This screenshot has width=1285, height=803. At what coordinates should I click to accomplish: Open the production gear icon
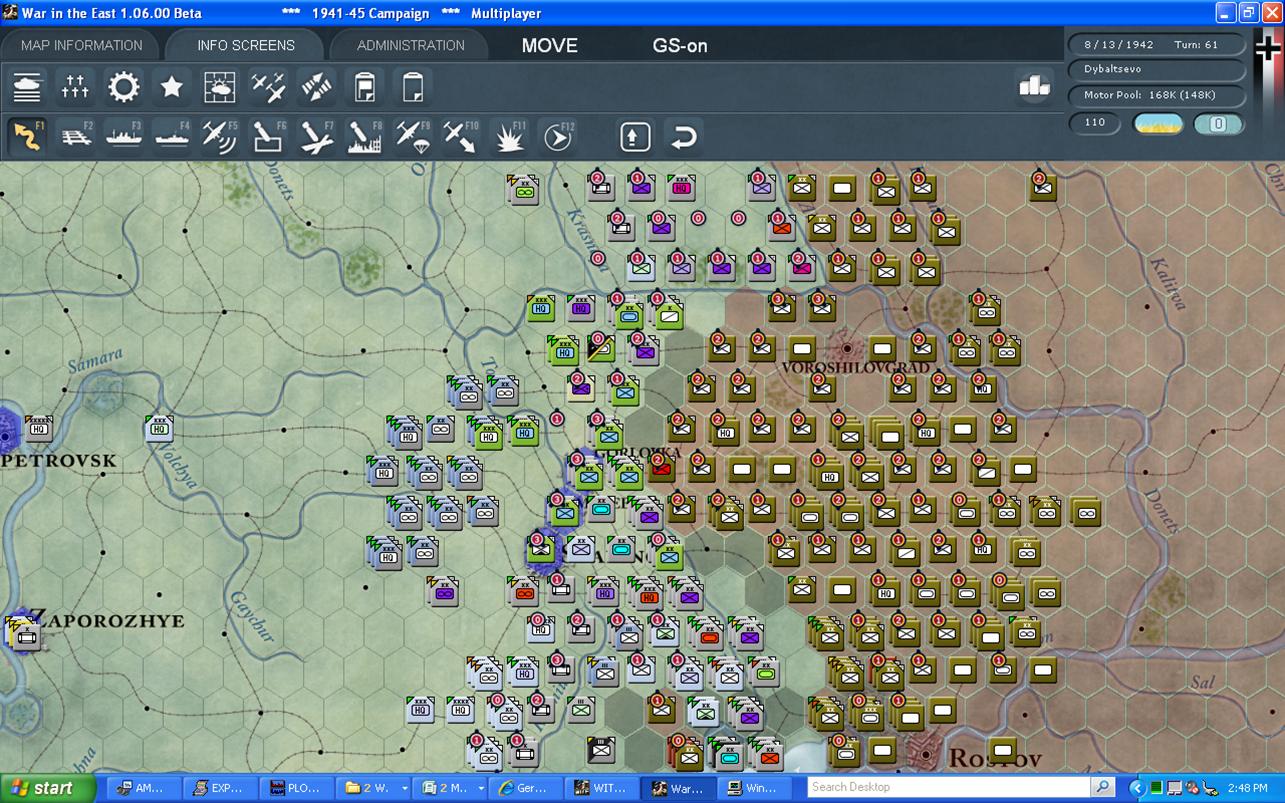(124, 88)
